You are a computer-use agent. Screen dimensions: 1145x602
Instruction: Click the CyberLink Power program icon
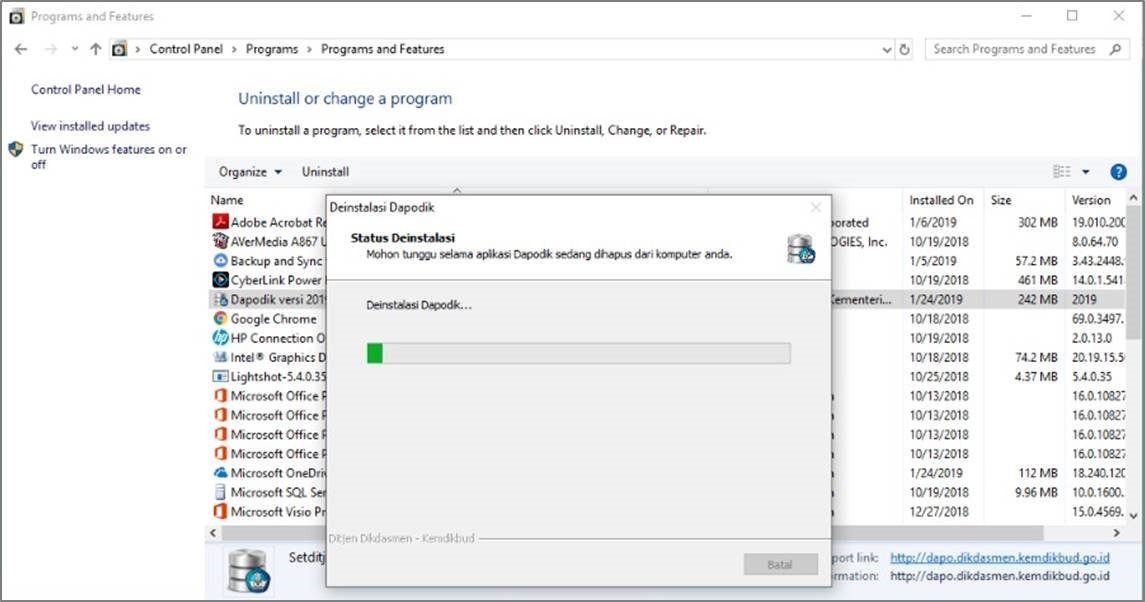(x=220, y=280)
